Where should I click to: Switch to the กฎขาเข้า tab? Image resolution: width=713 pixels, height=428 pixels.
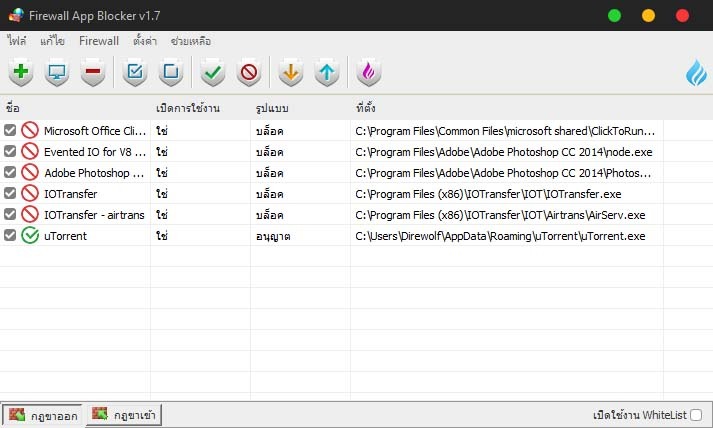pos(124,415)
